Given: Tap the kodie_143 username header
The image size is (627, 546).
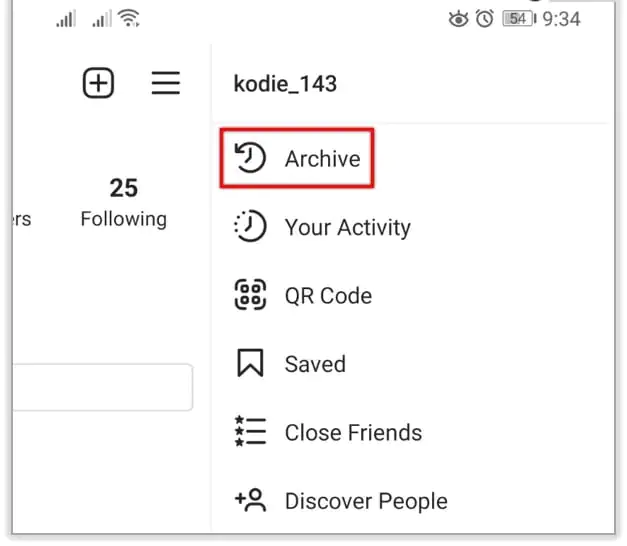Looking at the screenshot, I should tap(285, 84).
